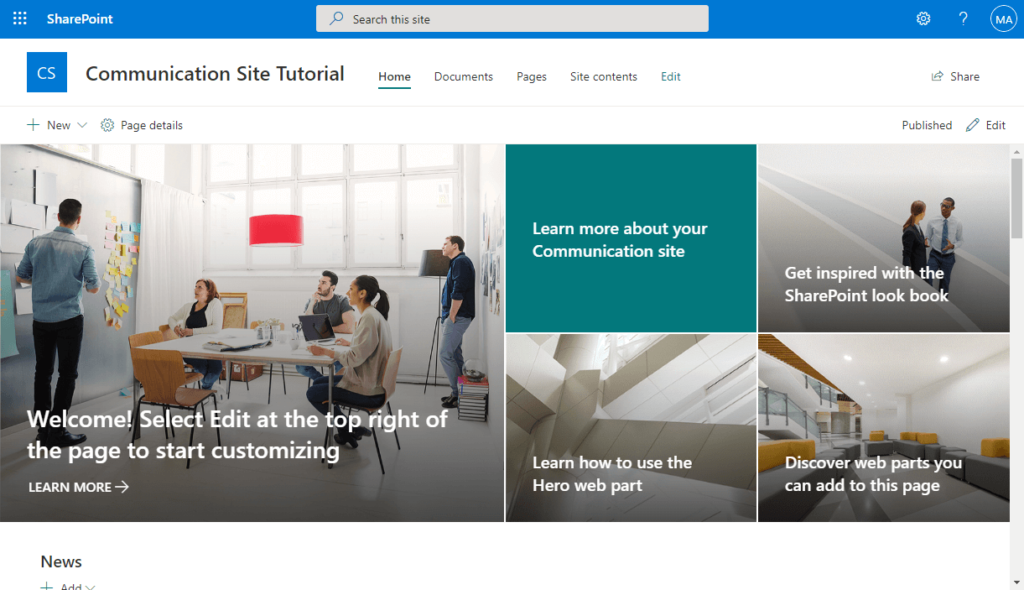Open the settings gear in header
The height and width of the screenshot is (590, 1024).
click(923, 19)
